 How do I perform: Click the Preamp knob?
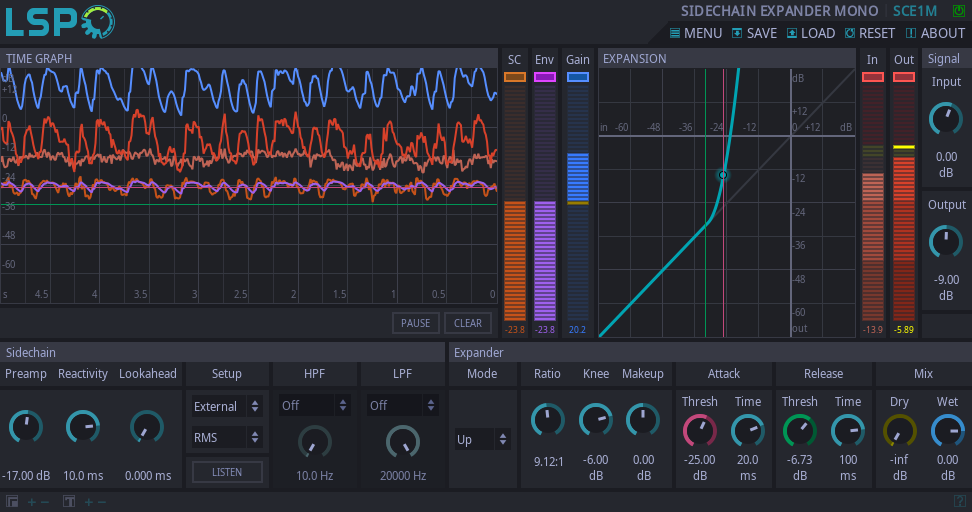(25, 426)
